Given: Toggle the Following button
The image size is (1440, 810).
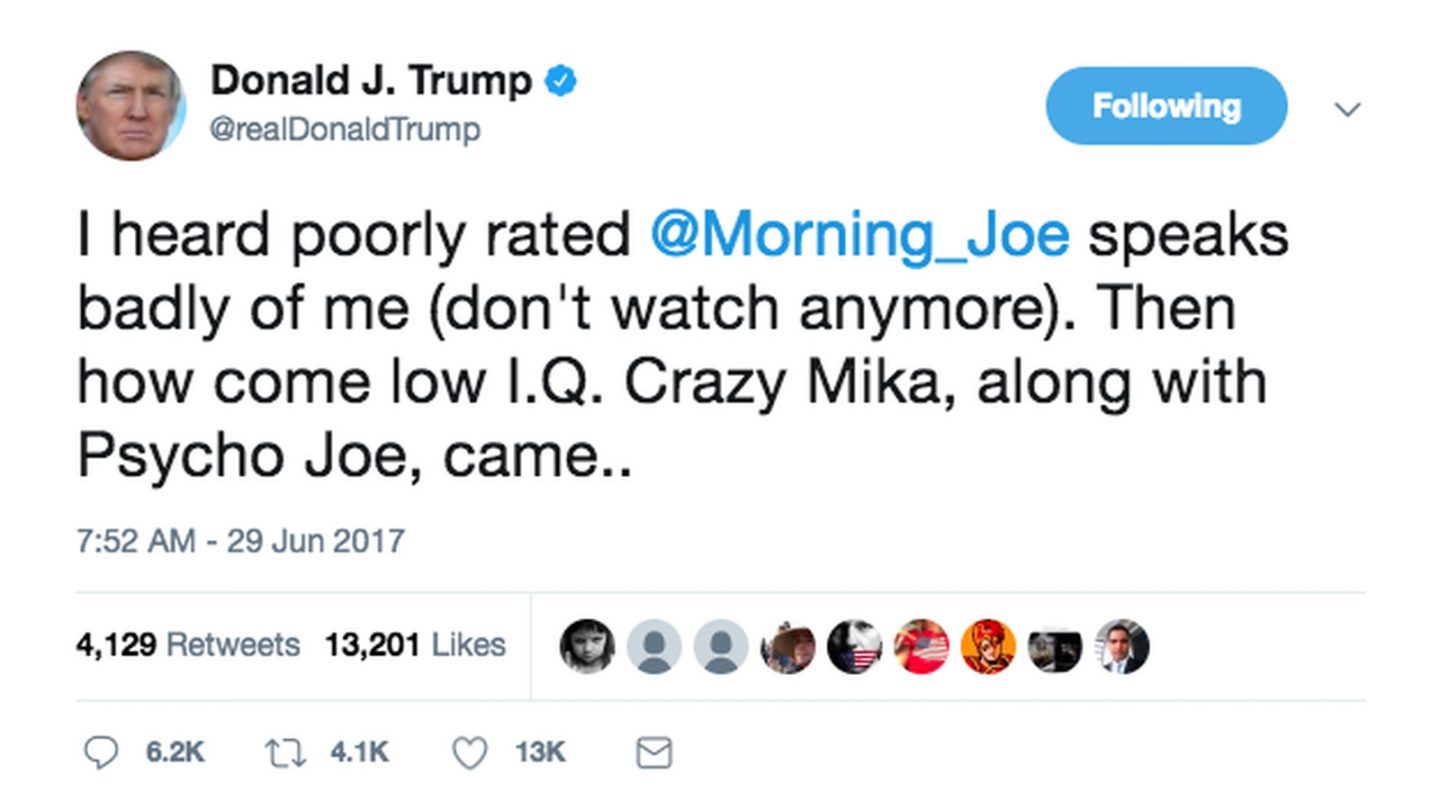Looking at the screenshot, I should tap(1166, 106).
